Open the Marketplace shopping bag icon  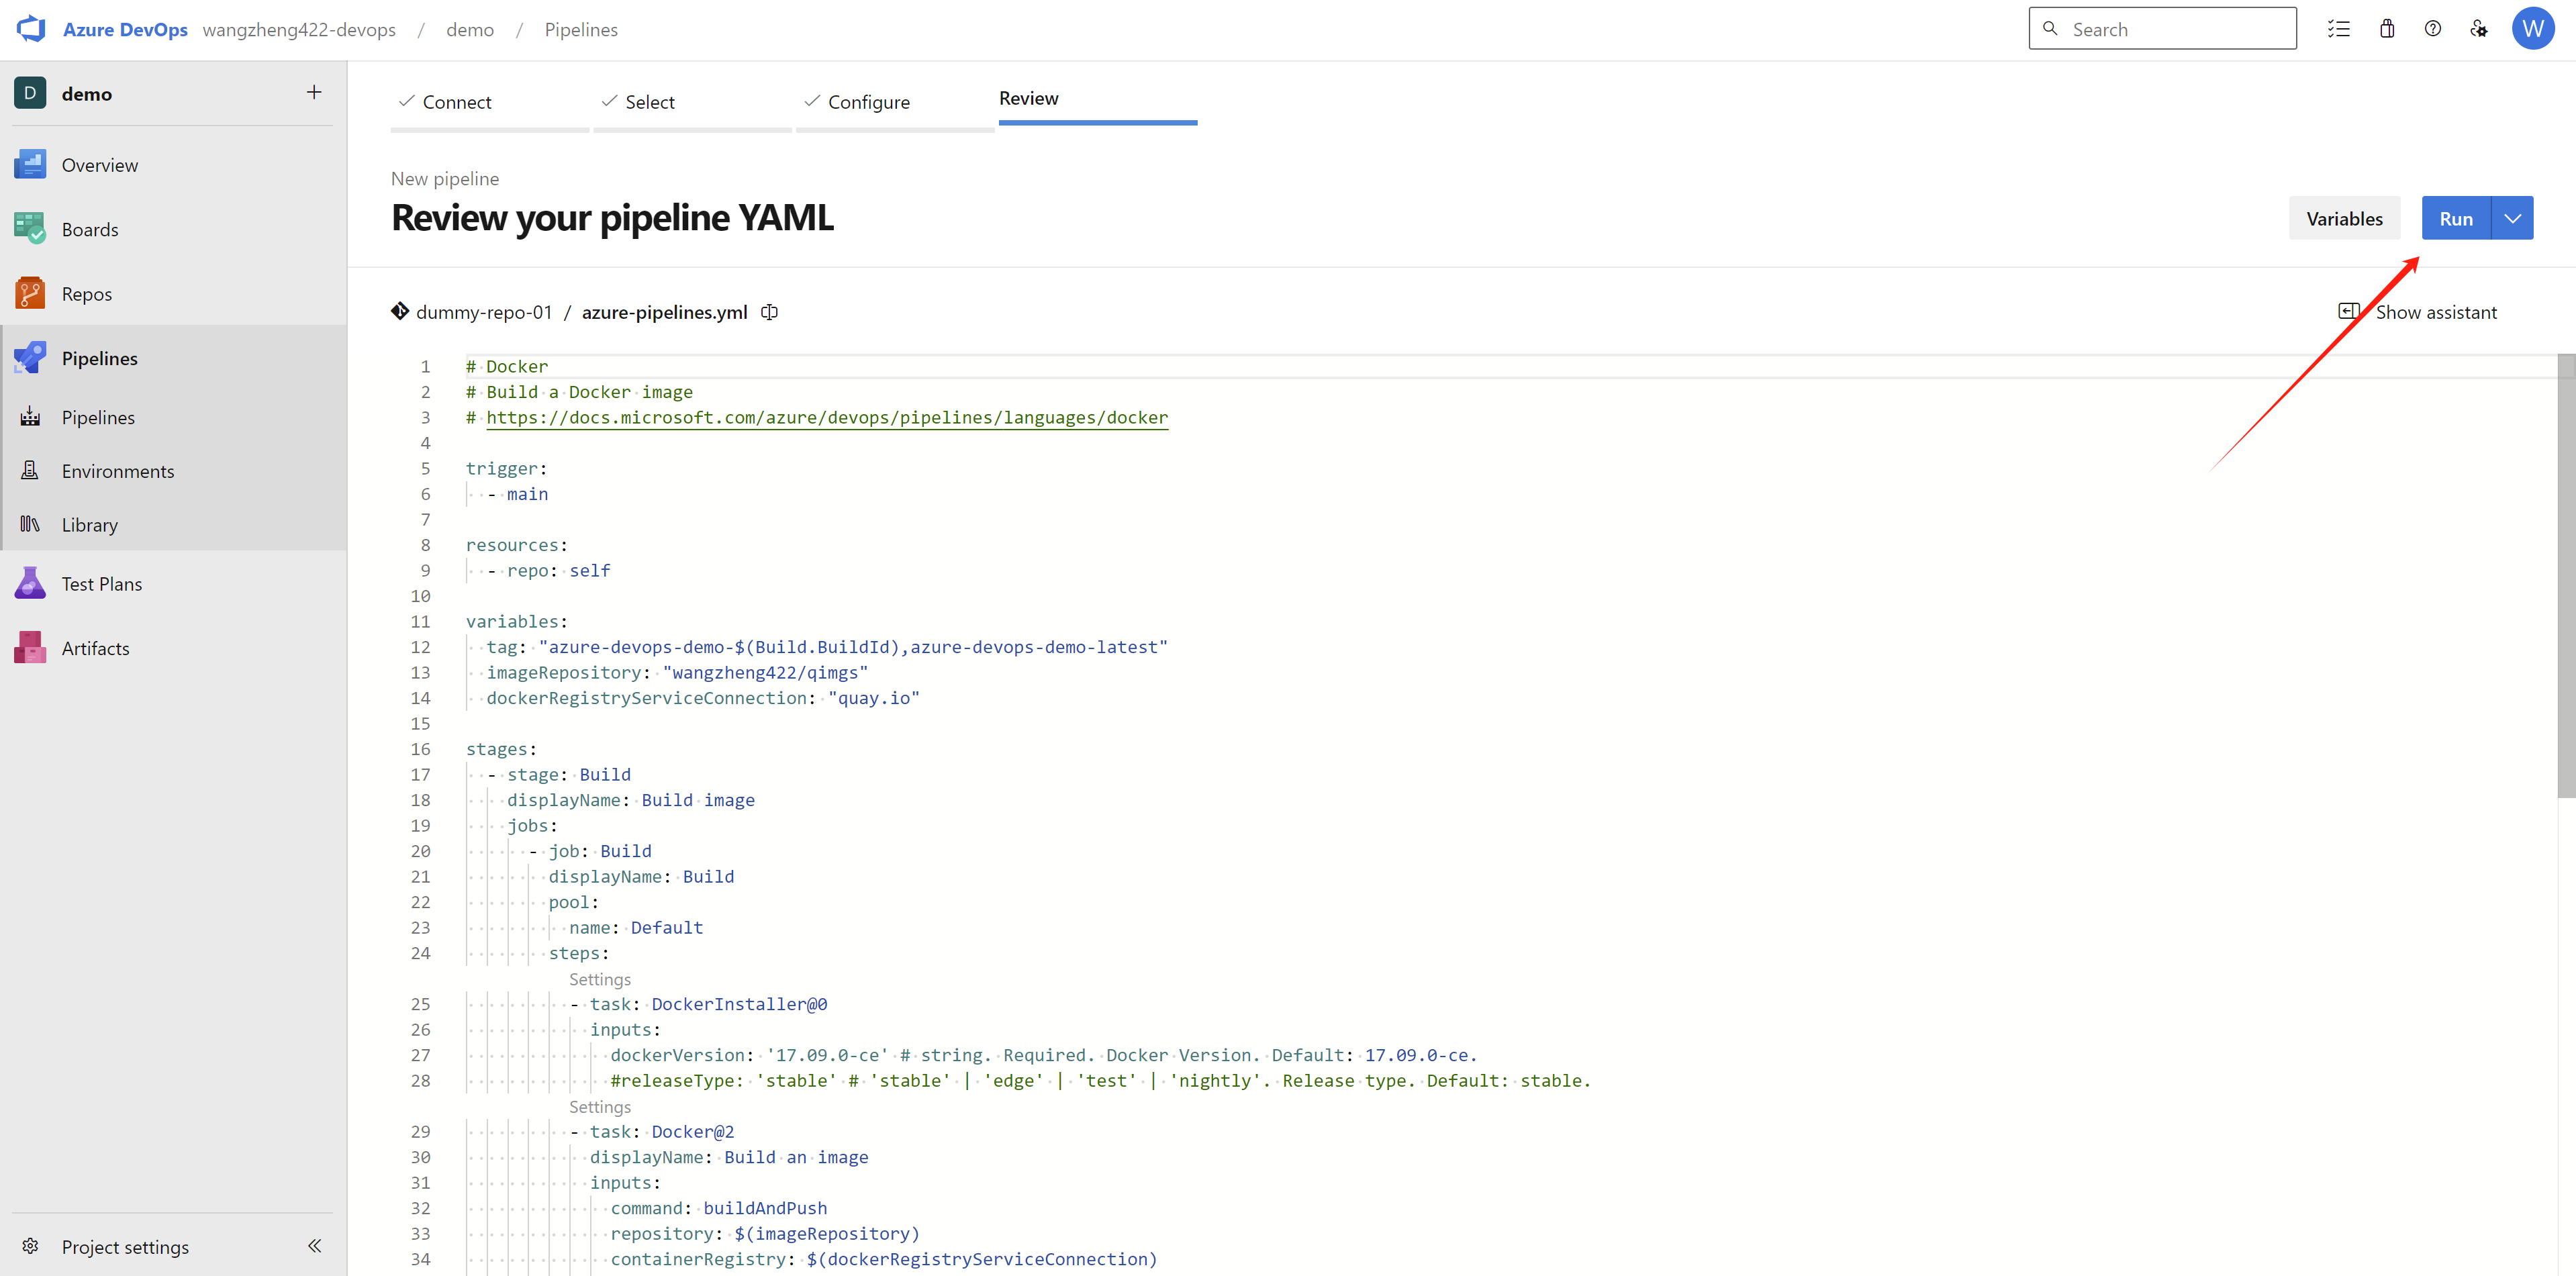tap(2387, 29)
